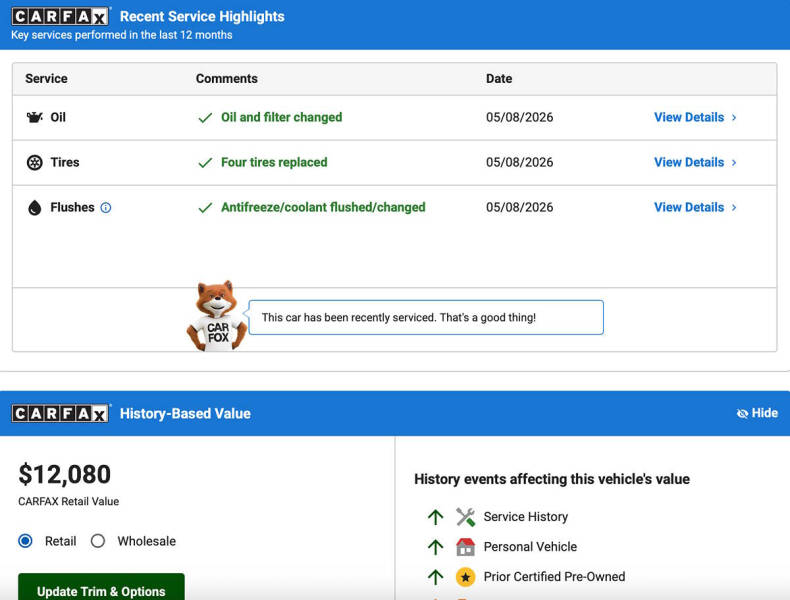Click the Car Fox mascot image
Image resolution: width=790 pixels, height=600 pixels.
tap(217, 316)
